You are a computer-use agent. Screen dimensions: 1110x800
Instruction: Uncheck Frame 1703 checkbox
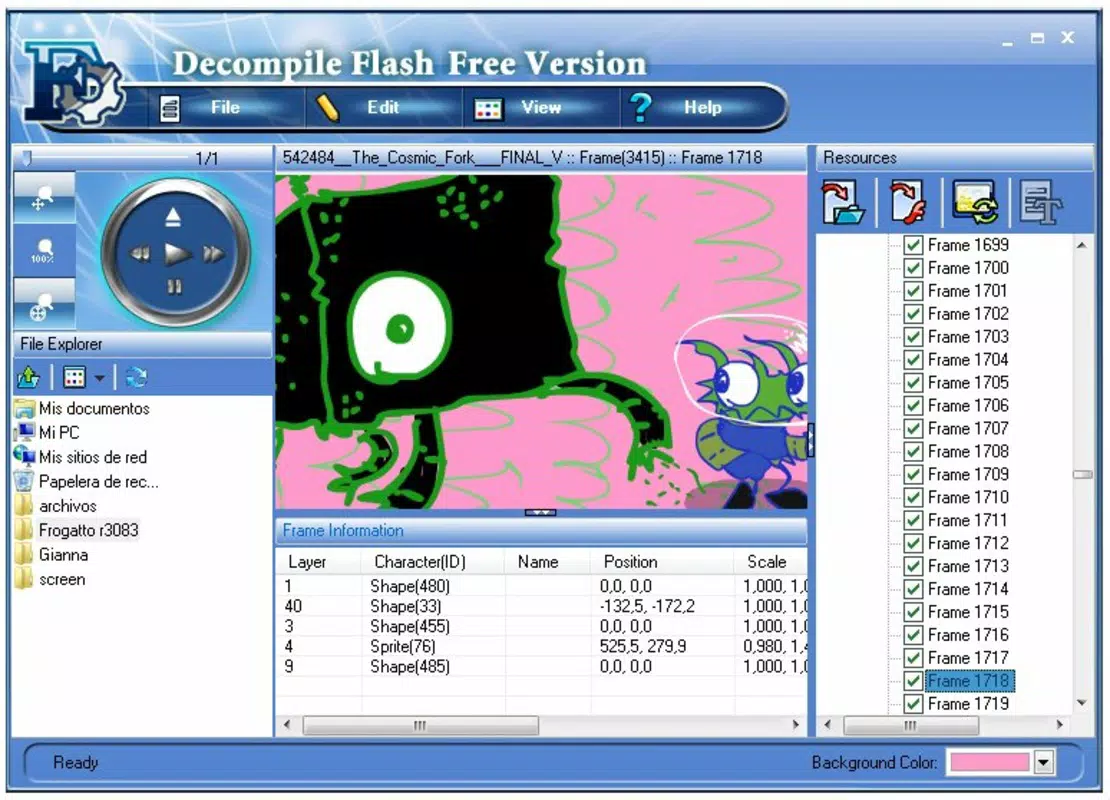tap(913, 337)
